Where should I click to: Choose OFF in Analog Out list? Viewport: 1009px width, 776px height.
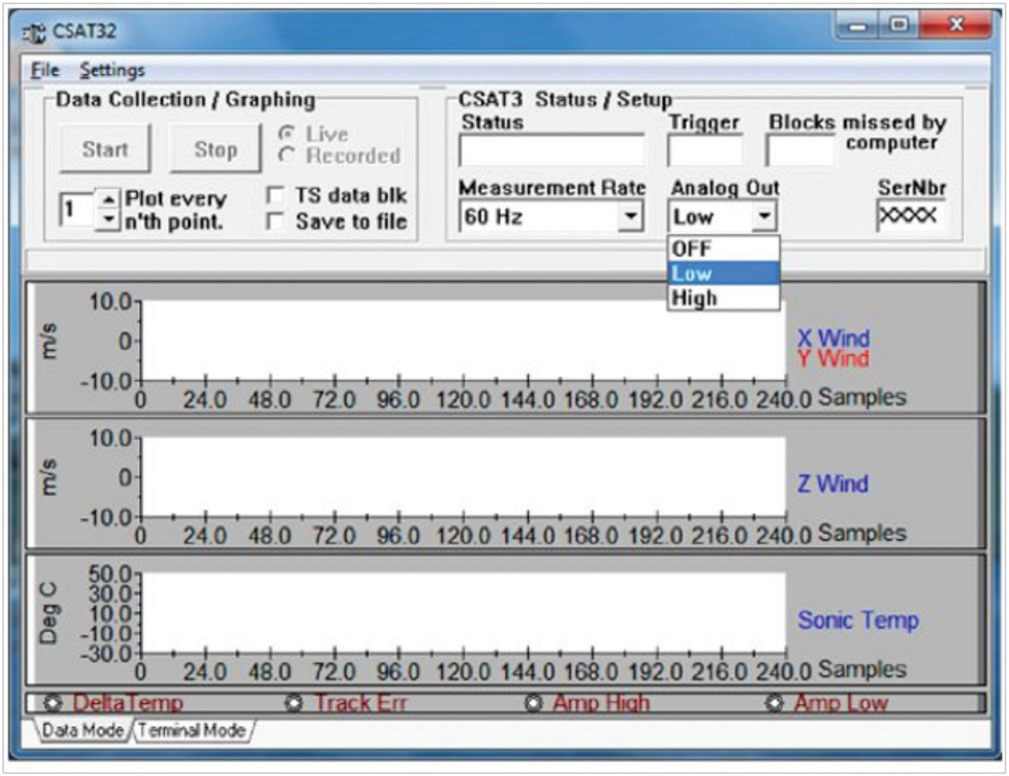click(724, 248)
